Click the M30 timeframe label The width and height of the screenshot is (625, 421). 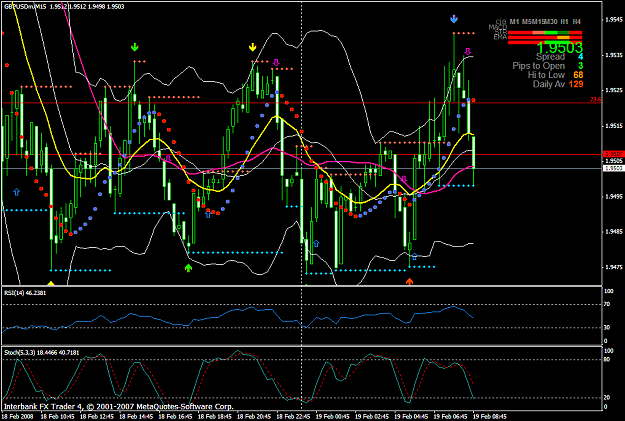(x=551, y=22)
